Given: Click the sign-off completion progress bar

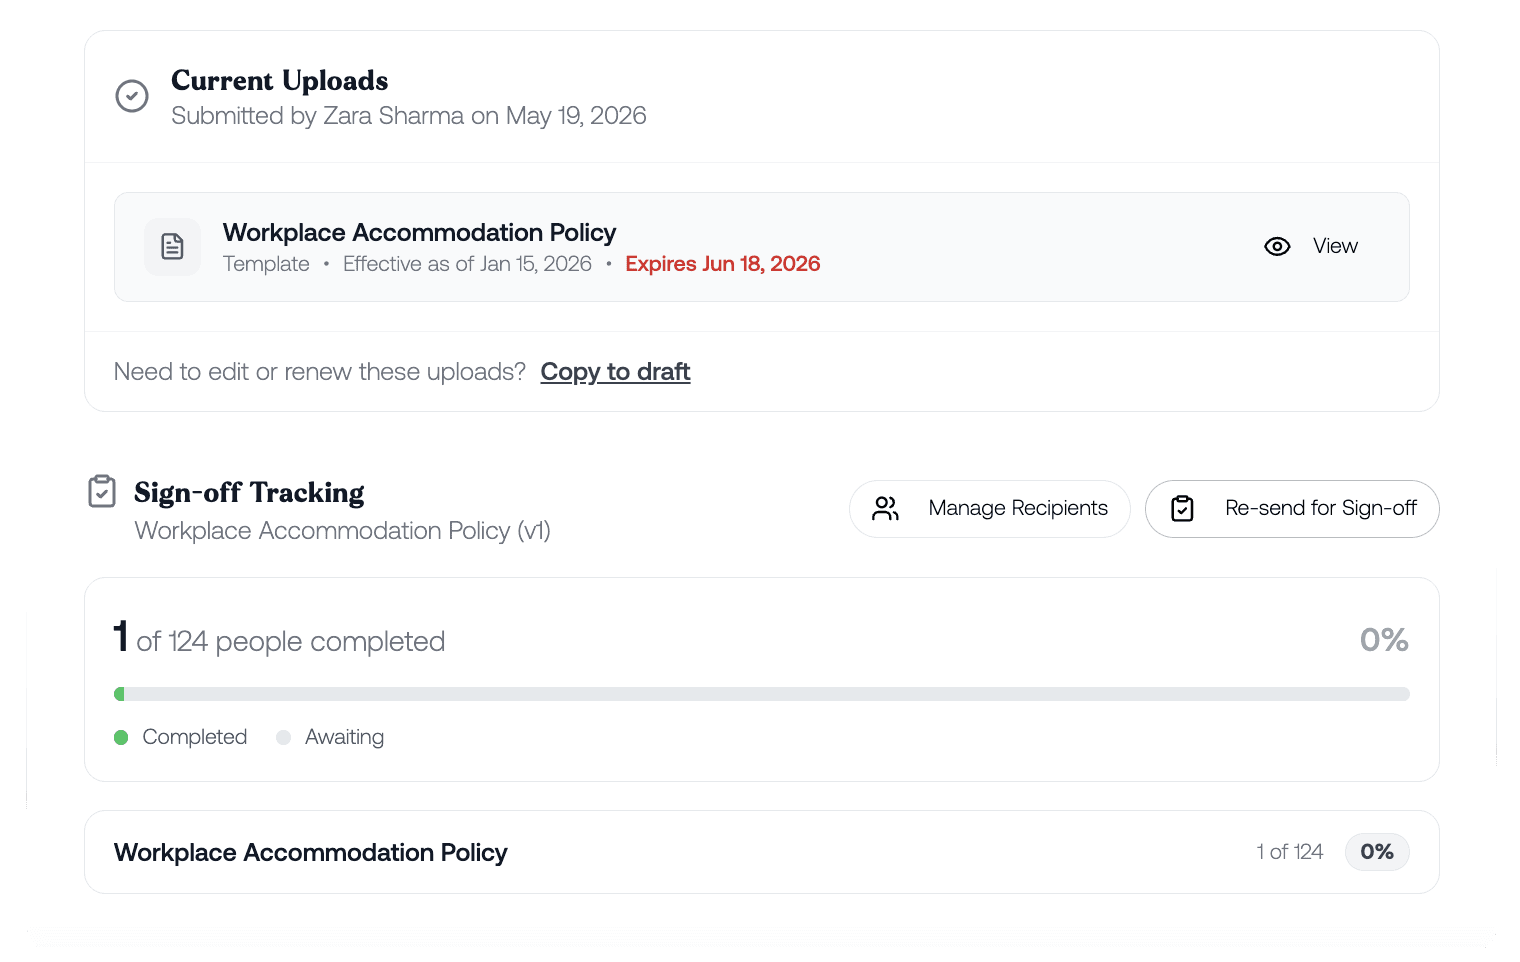Looking at the screenshot, I should tap(762, 694).
